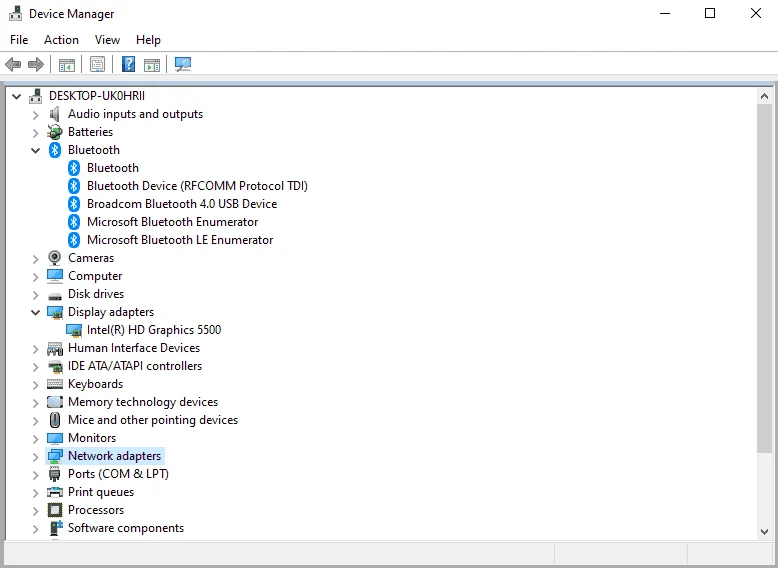This screenshot has width=778, height=568.
Task: Click the Computer category icon
Action: (x=55, y=276)
